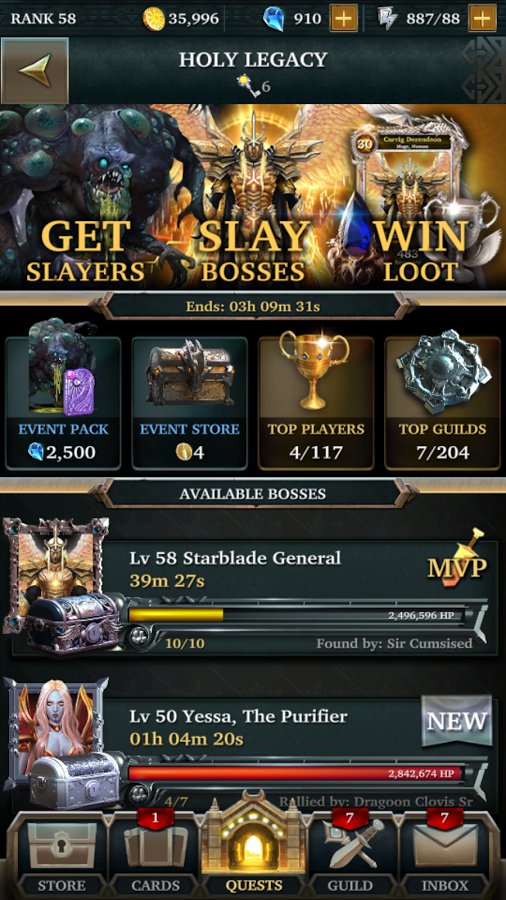View the Top Players trophy ranking

[316, 402]
